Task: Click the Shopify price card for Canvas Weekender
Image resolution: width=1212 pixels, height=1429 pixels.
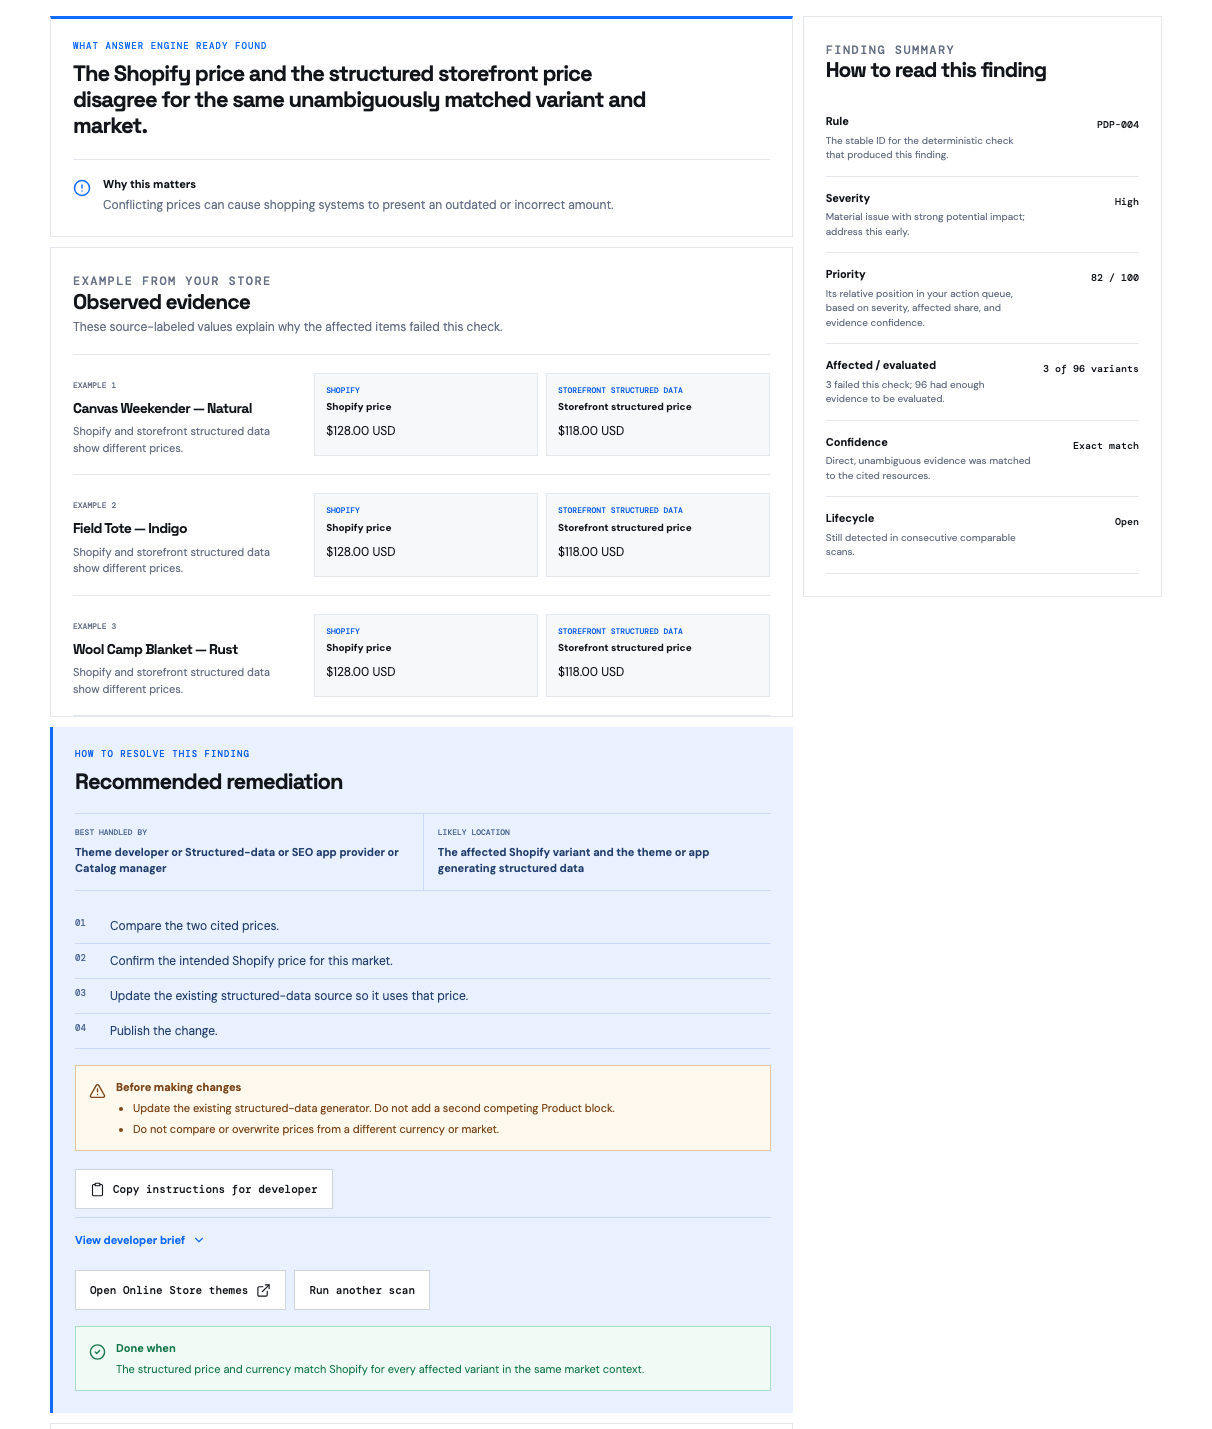Action: click(426, 414)
